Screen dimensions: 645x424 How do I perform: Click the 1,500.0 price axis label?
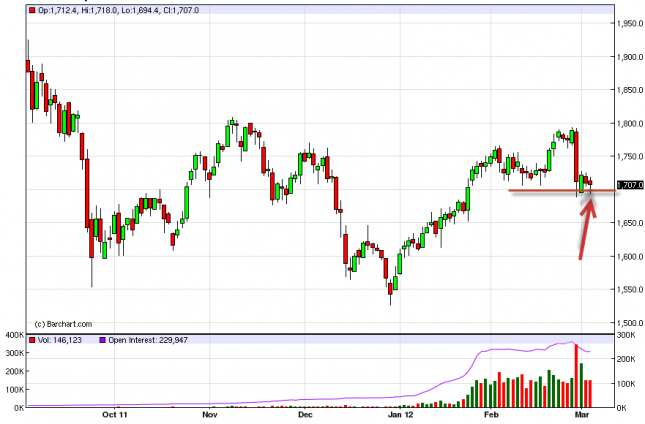630,323
